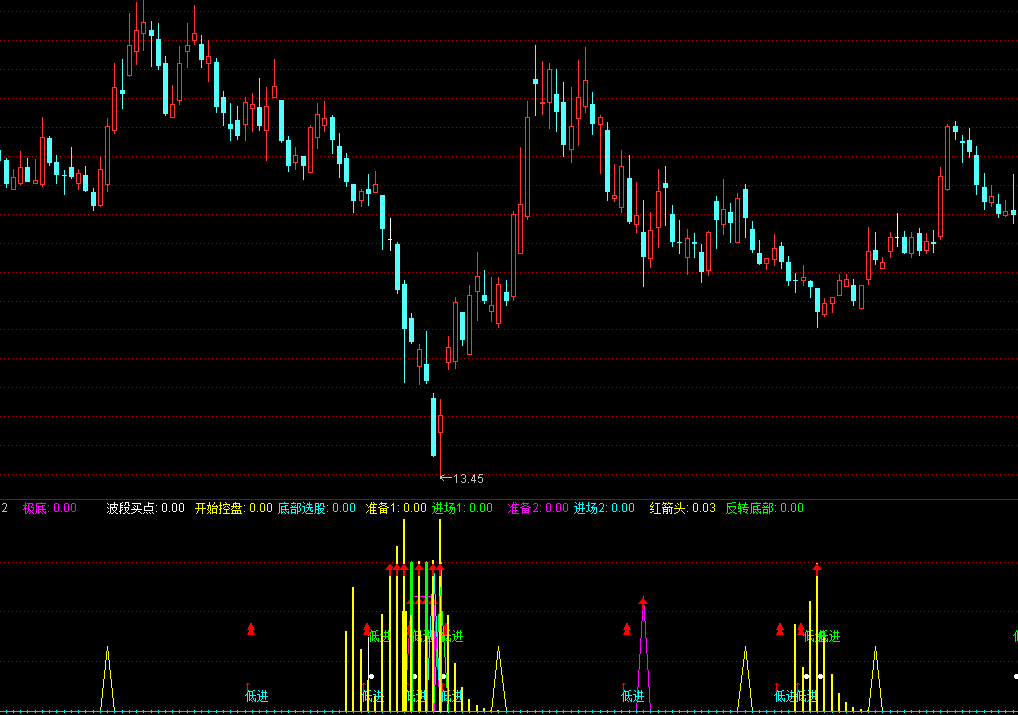The image size is (1018, 715).
Task: Select the 反转底部 indicator label
Action: [x=765, y=508]
